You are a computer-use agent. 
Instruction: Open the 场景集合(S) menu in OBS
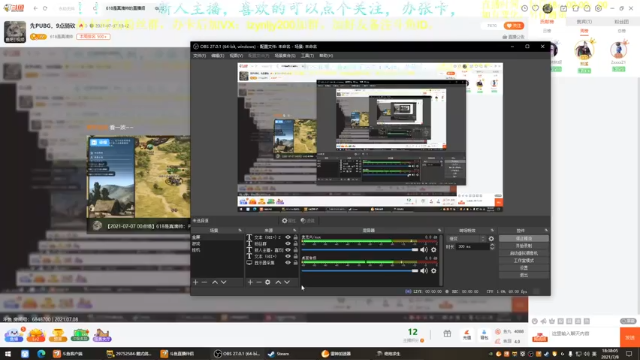[x=285, y=56]
